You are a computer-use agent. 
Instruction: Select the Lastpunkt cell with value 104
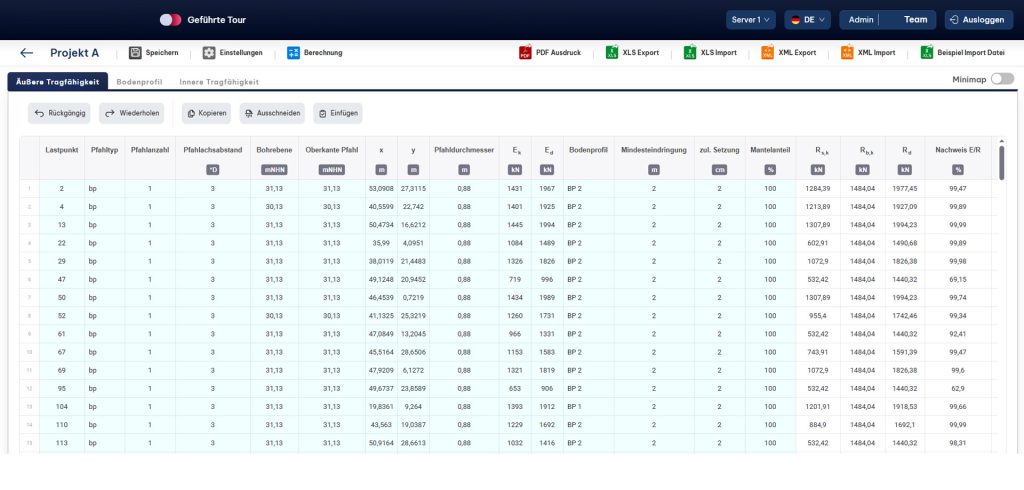pos(61,407)
